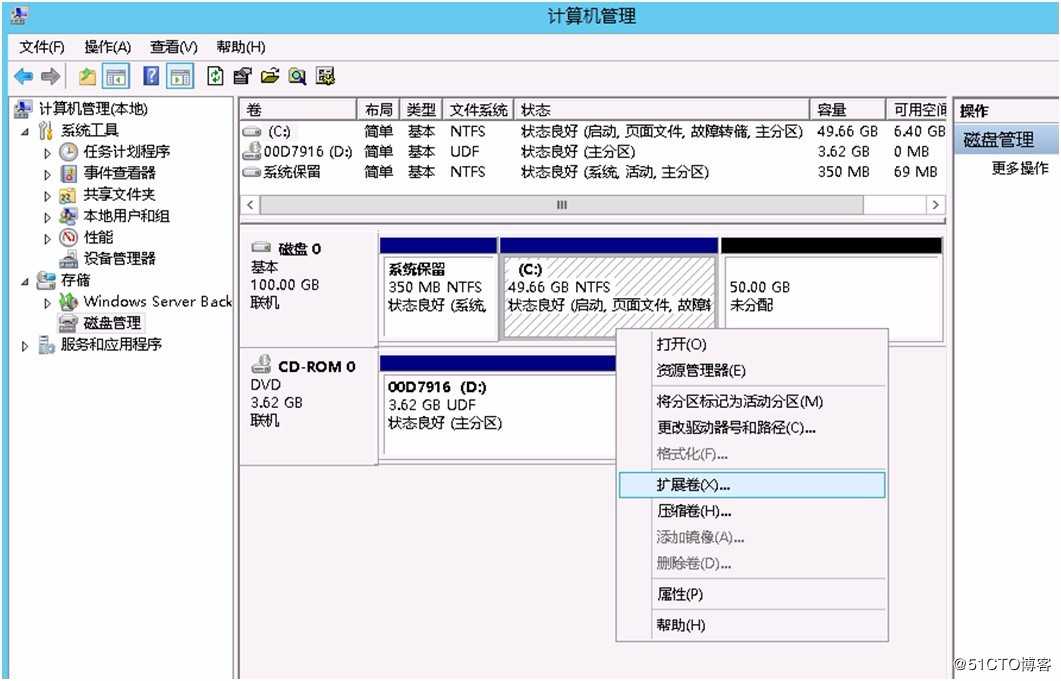Screen dimensions: 1061x681
Task: Choose 帮助(H) in the context menu
Action: tap(752, 625)
